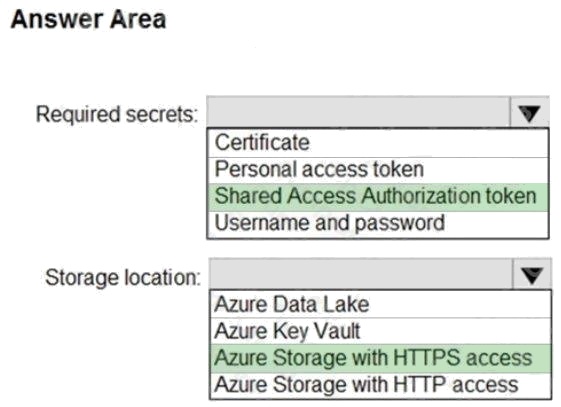The height and width of the screenshot is (407, 561).
Task: Pick the Username and password option
Action: pyautogui.click(x=378, y=224)
